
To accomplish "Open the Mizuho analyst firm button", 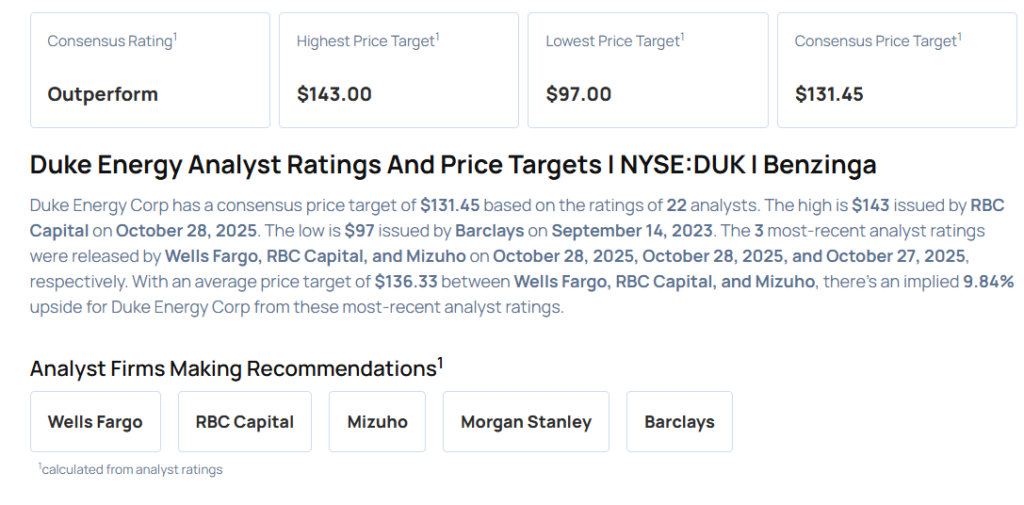I will click(x=377, y=422).
